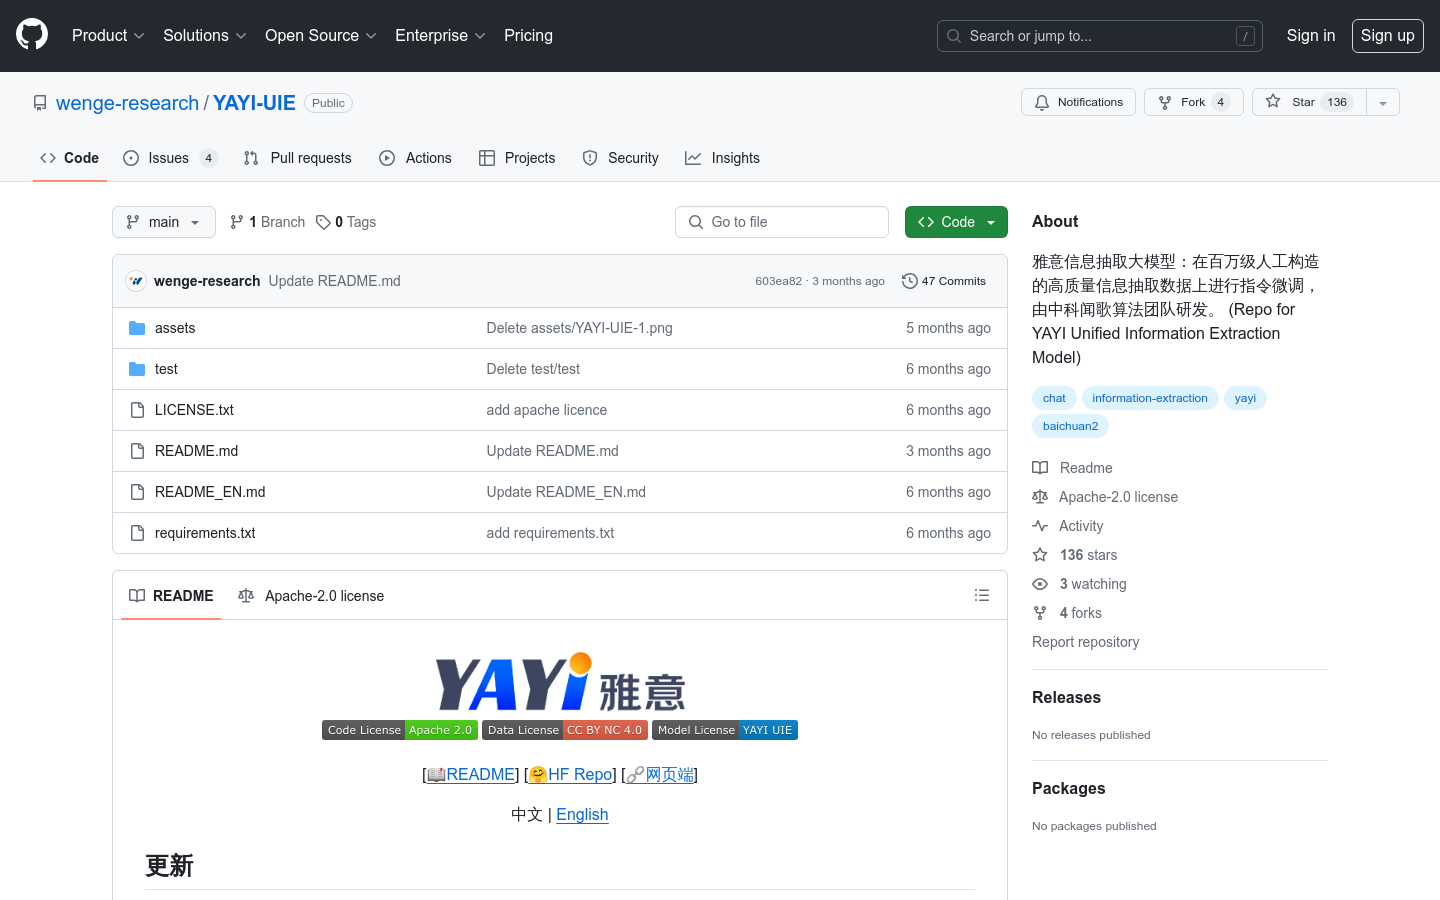Switch to the Security tab
The height and width of the screenshot is (900, 1440).
coord(621,158)
